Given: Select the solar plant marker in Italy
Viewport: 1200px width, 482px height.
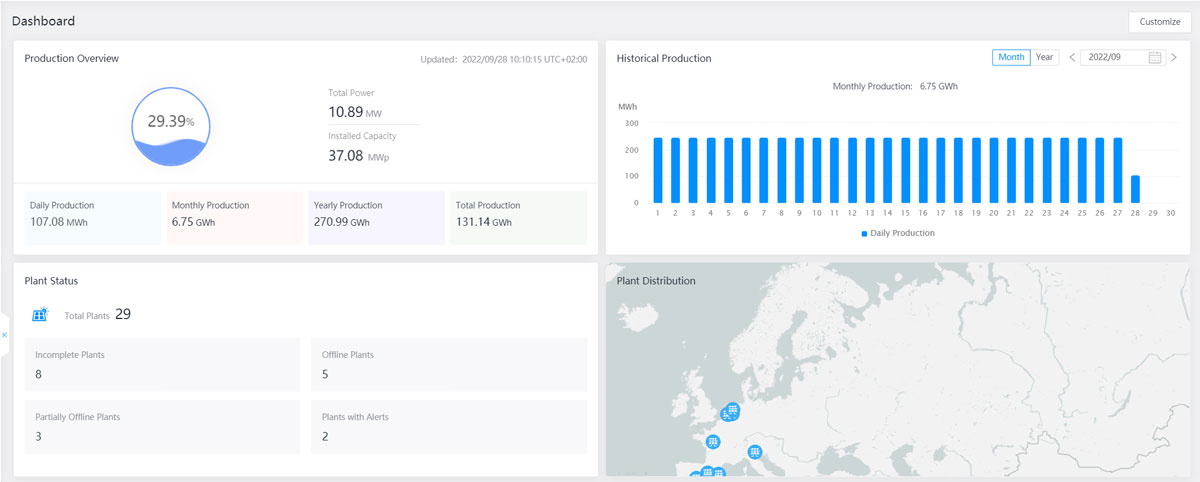Looking at the screenshot, I should coord(755,452).
